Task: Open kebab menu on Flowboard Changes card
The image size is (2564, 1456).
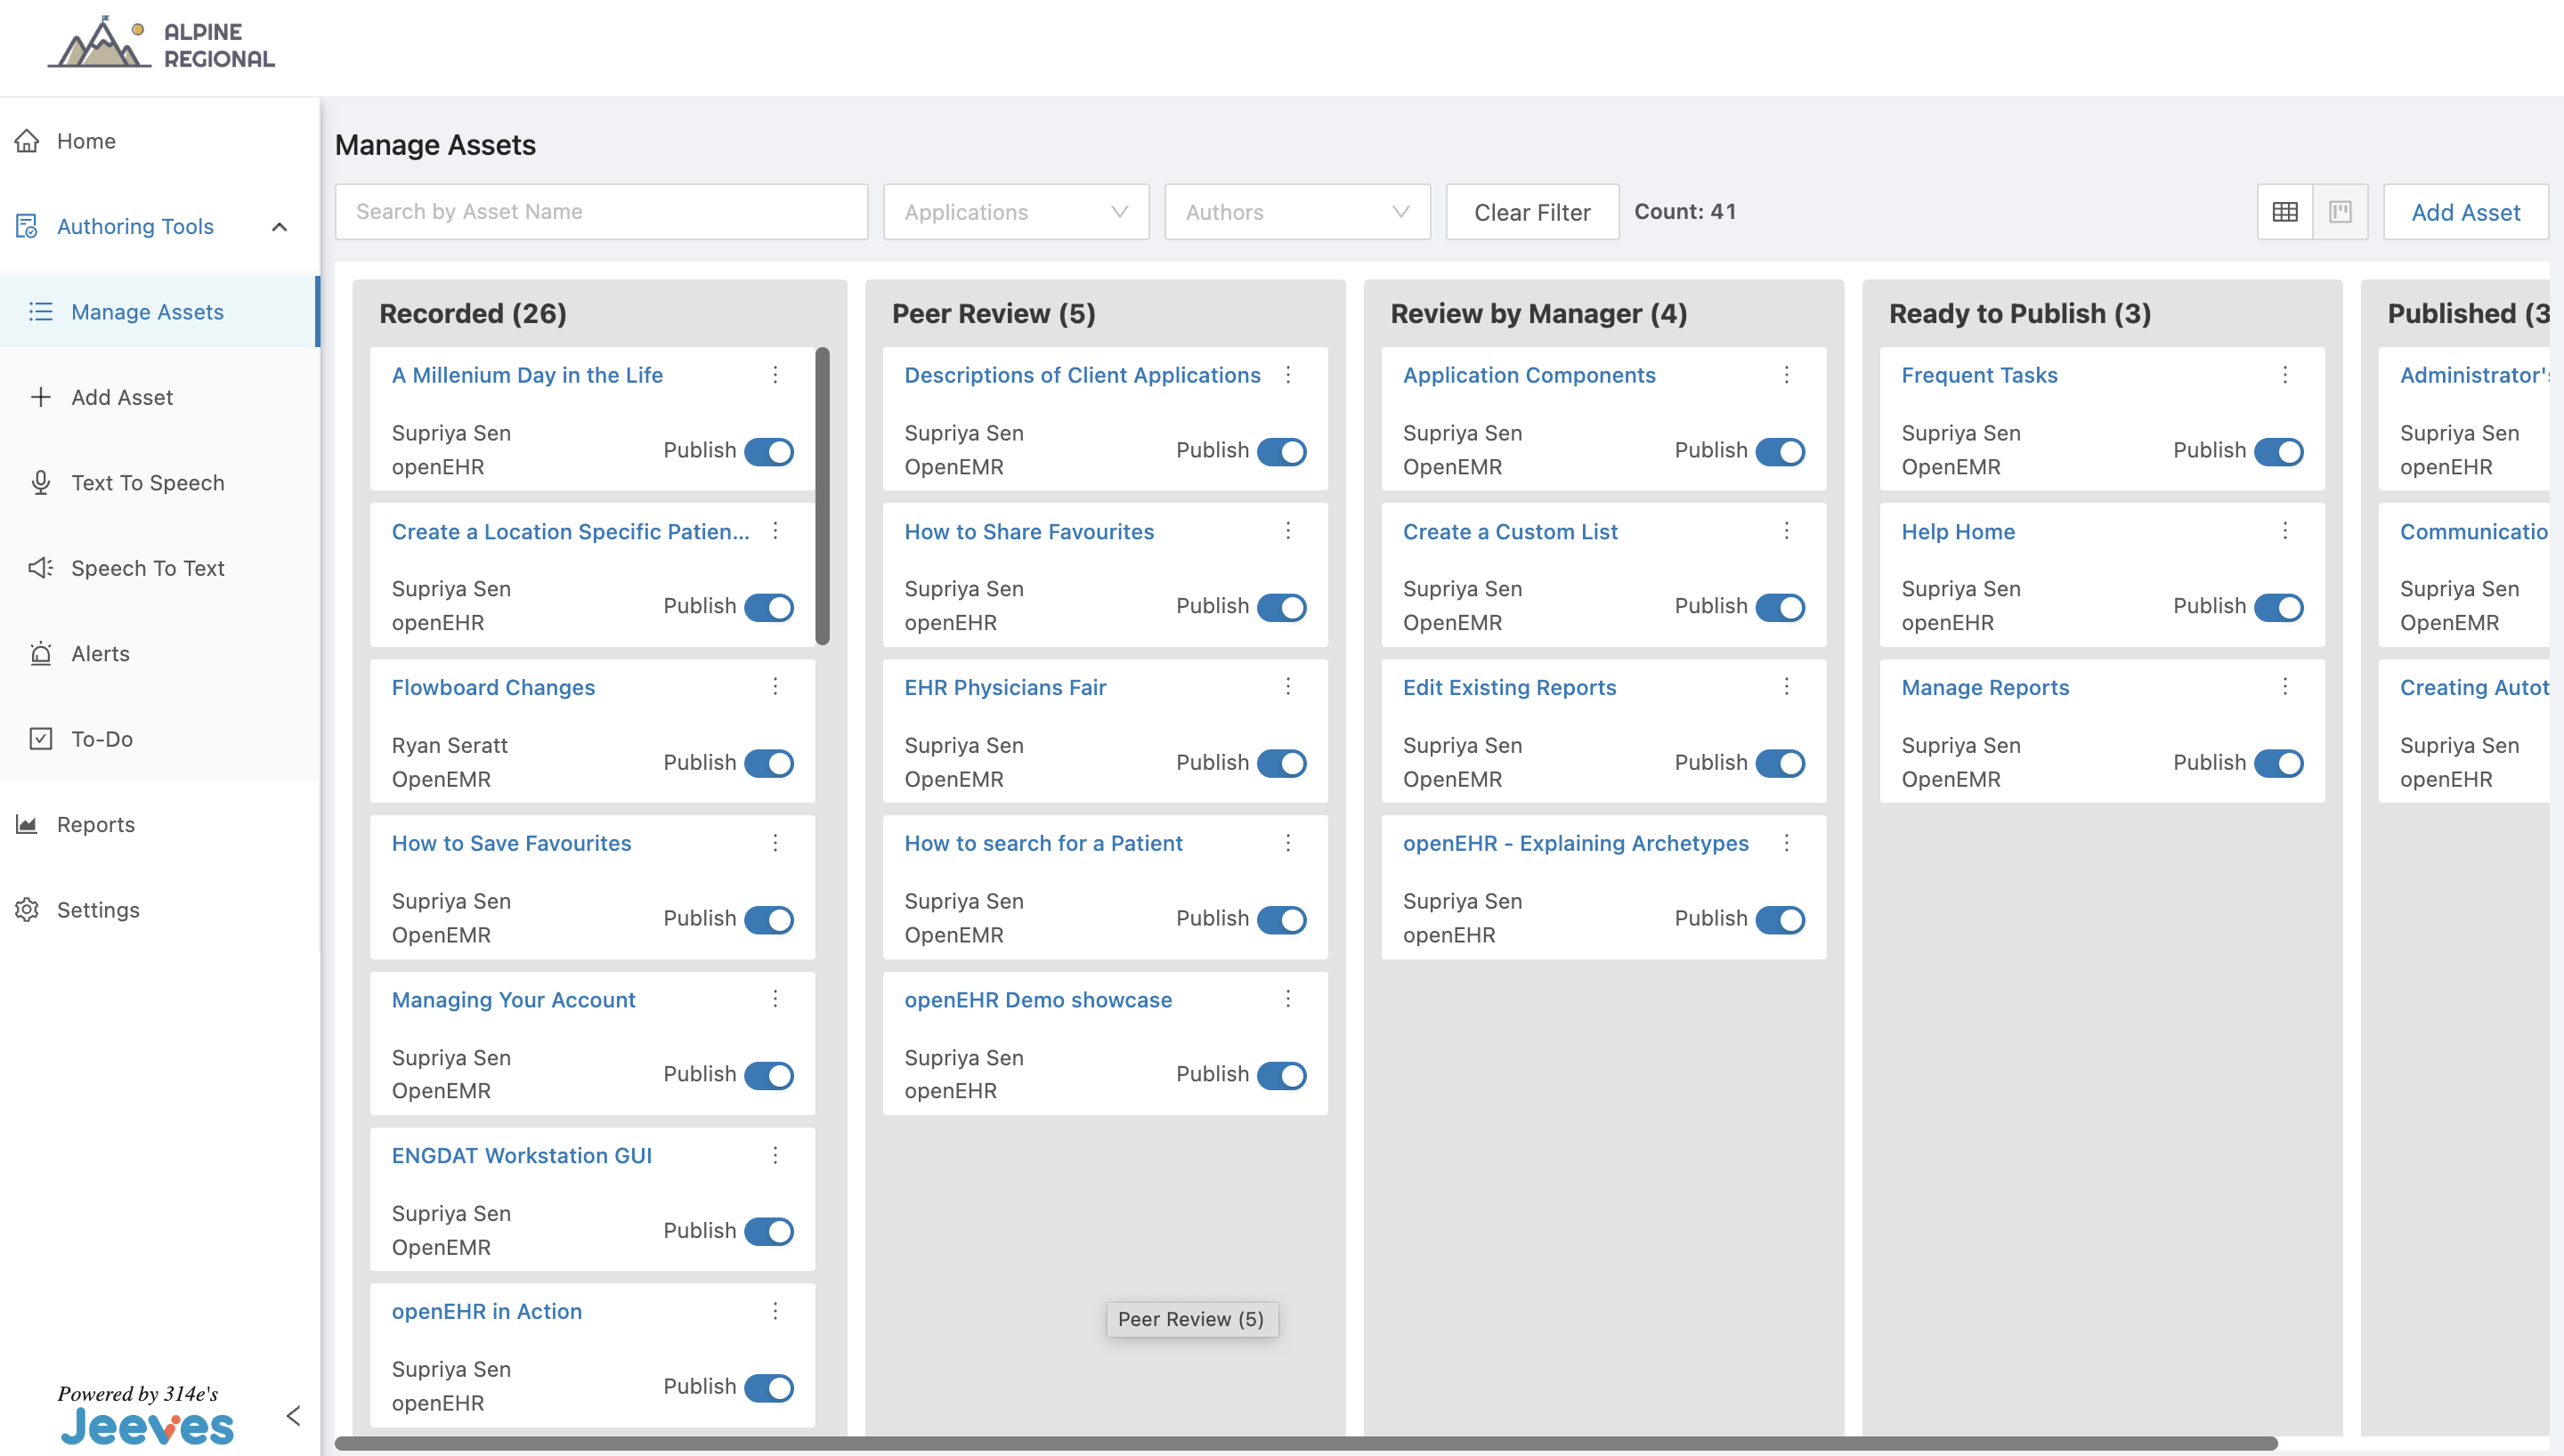Action: [775, 687]
